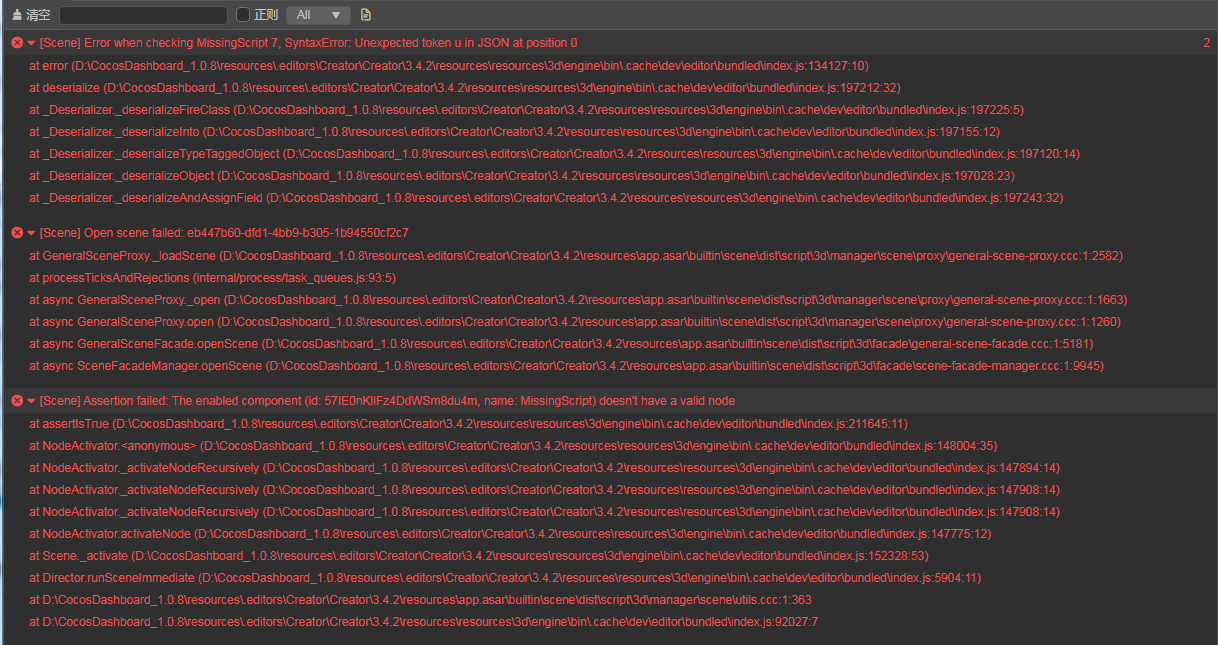Select the '_activateNodeRecursively' line ending 147894:14
Screen dimensions: 1218x645
click(x=544, y=468)
